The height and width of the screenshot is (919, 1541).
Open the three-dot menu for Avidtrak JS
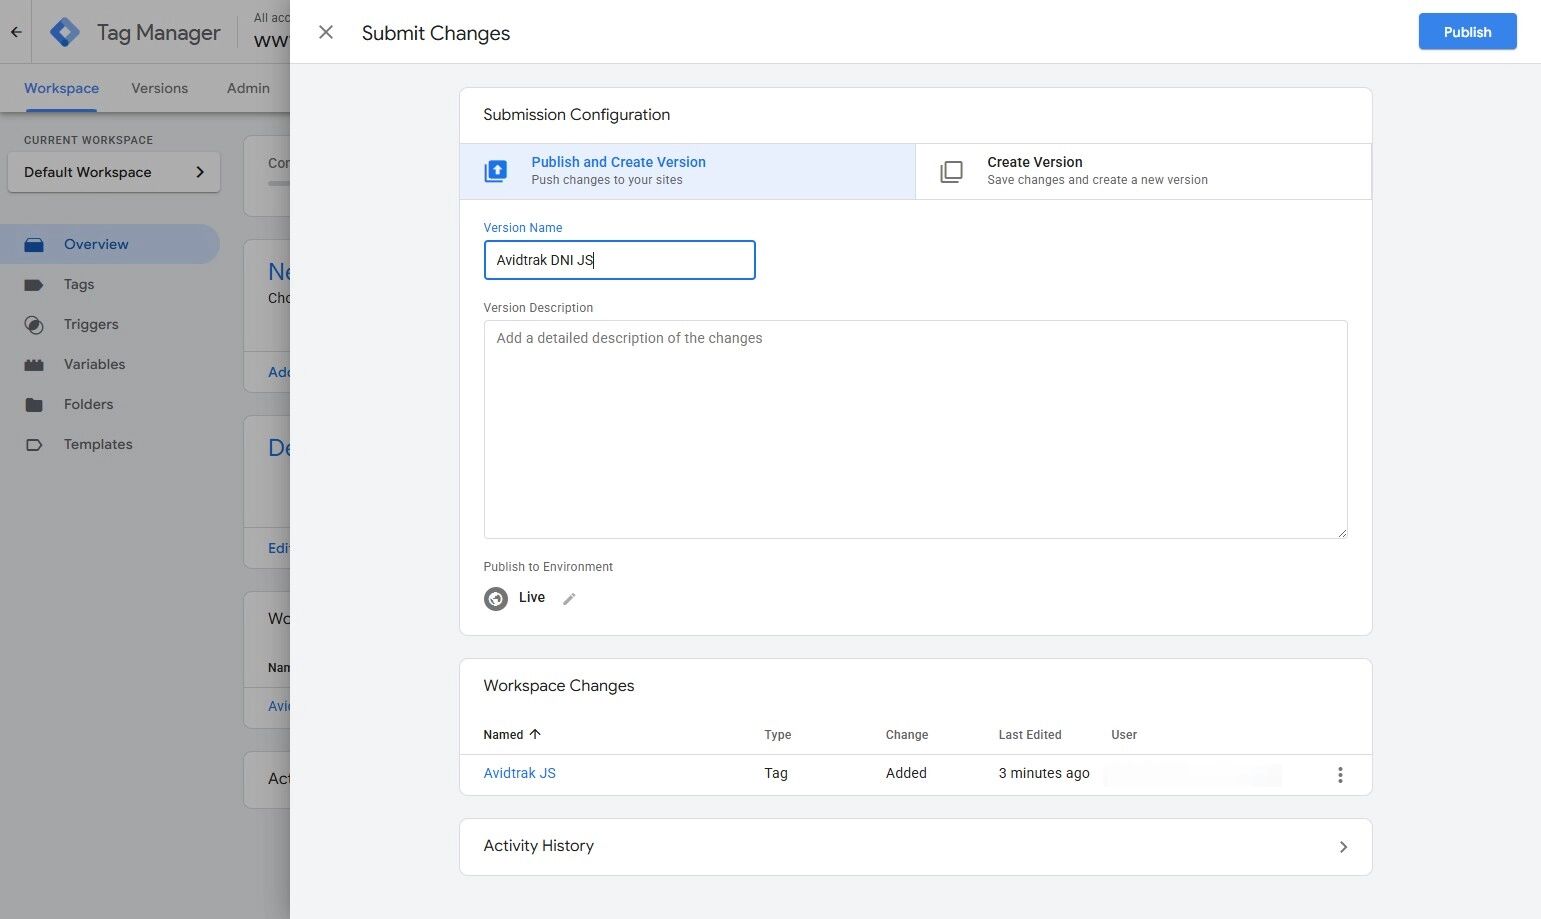[x=1340, y=775]
